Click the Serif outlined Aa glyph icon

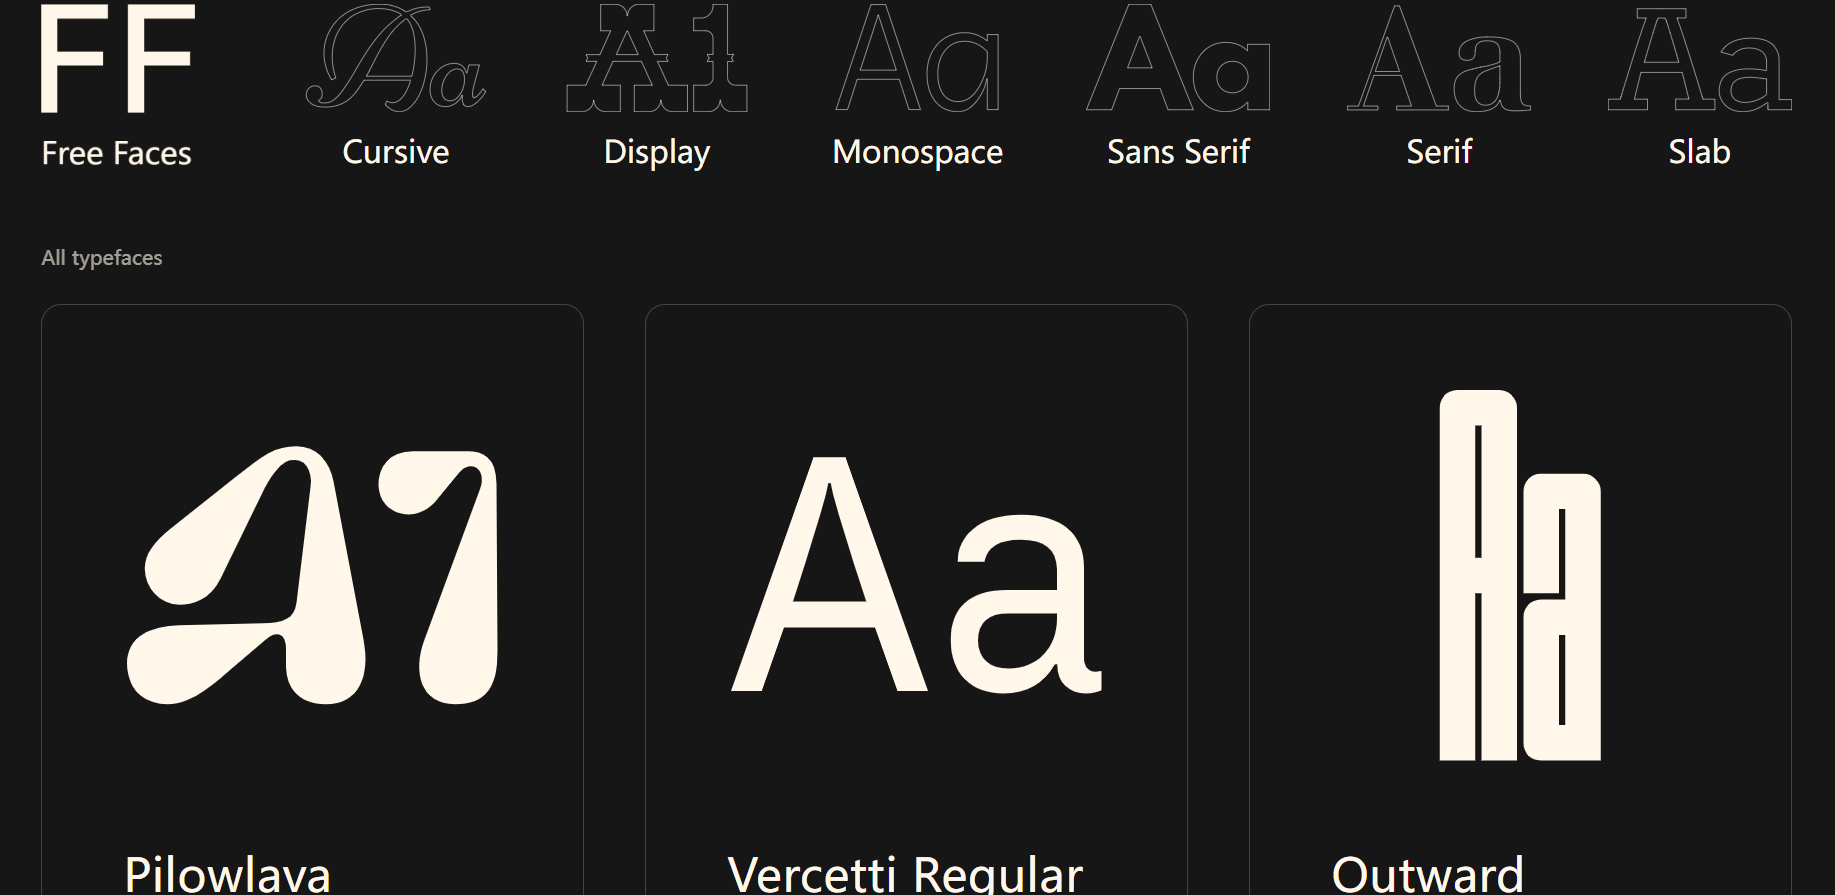(x=1439, y=59)
